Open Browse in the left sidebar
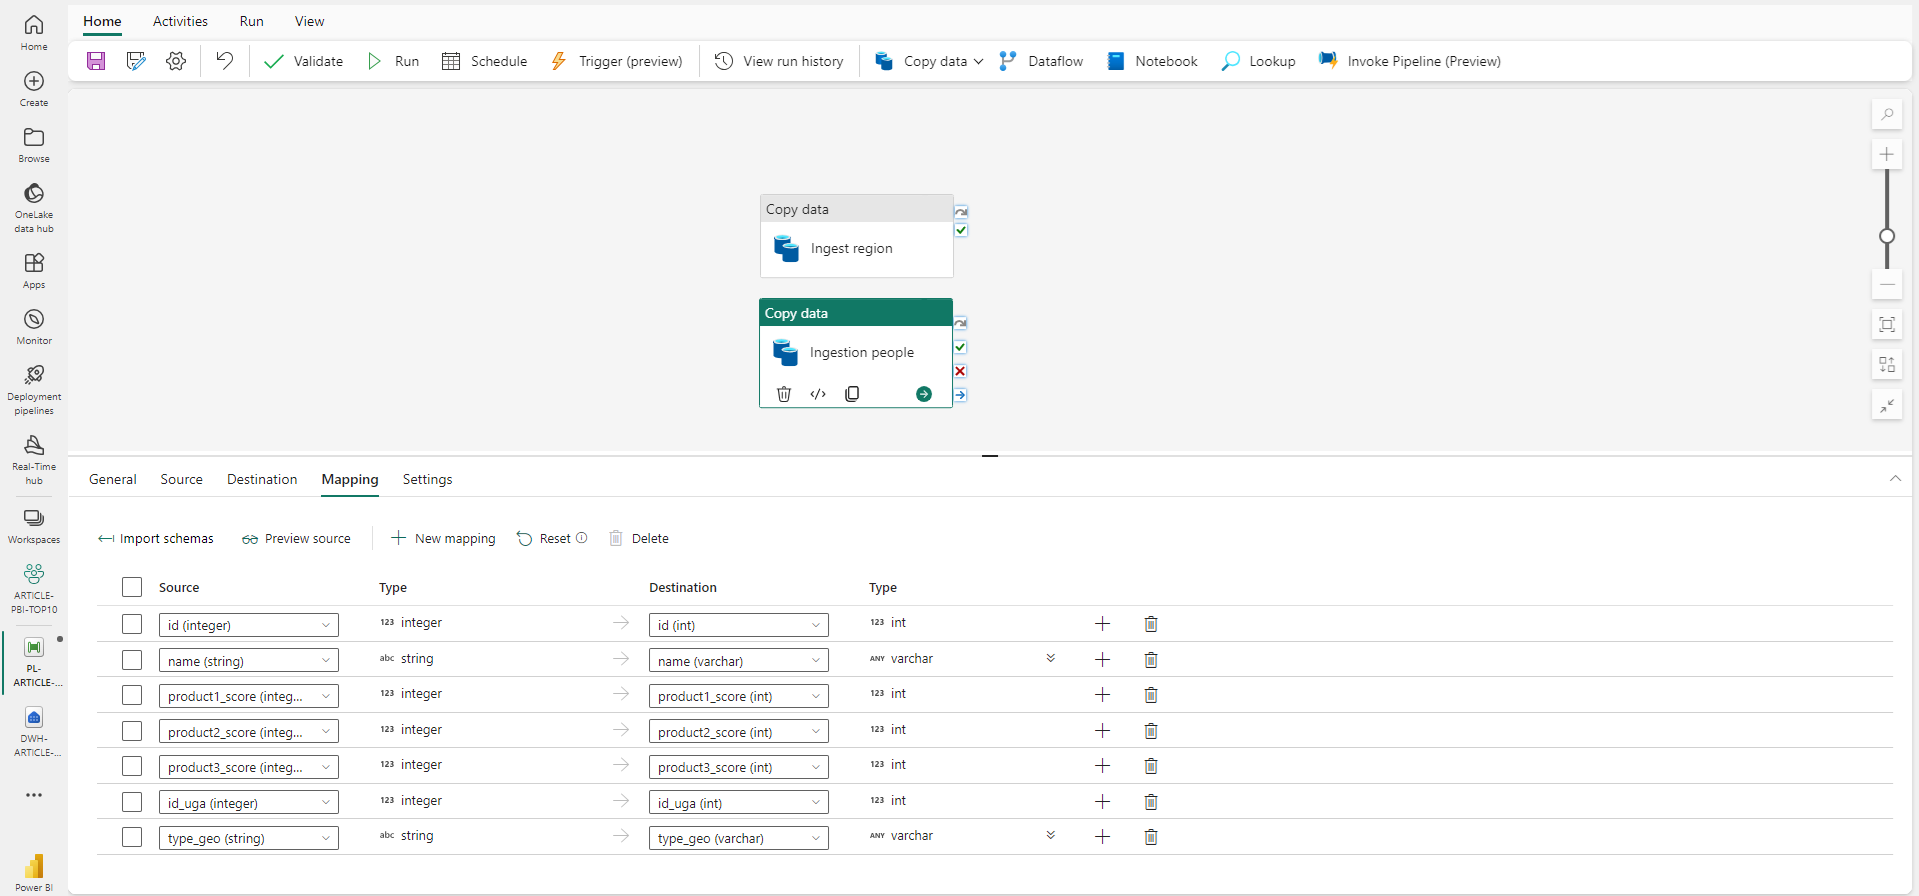This screenshot has width=1919, height=896. click(x=34, y=145)
